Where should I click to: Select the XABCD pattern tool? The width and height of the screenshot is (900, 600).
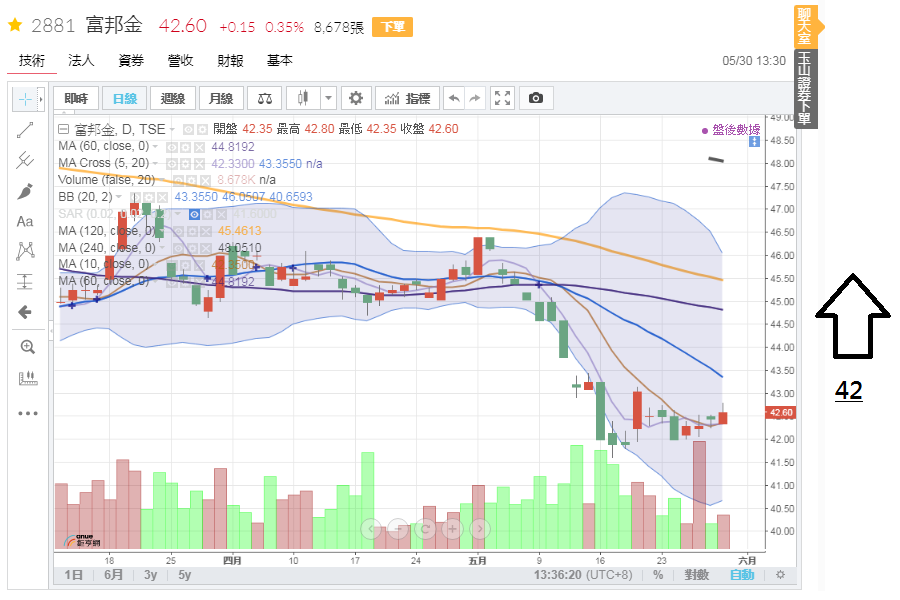coord(25,251)
